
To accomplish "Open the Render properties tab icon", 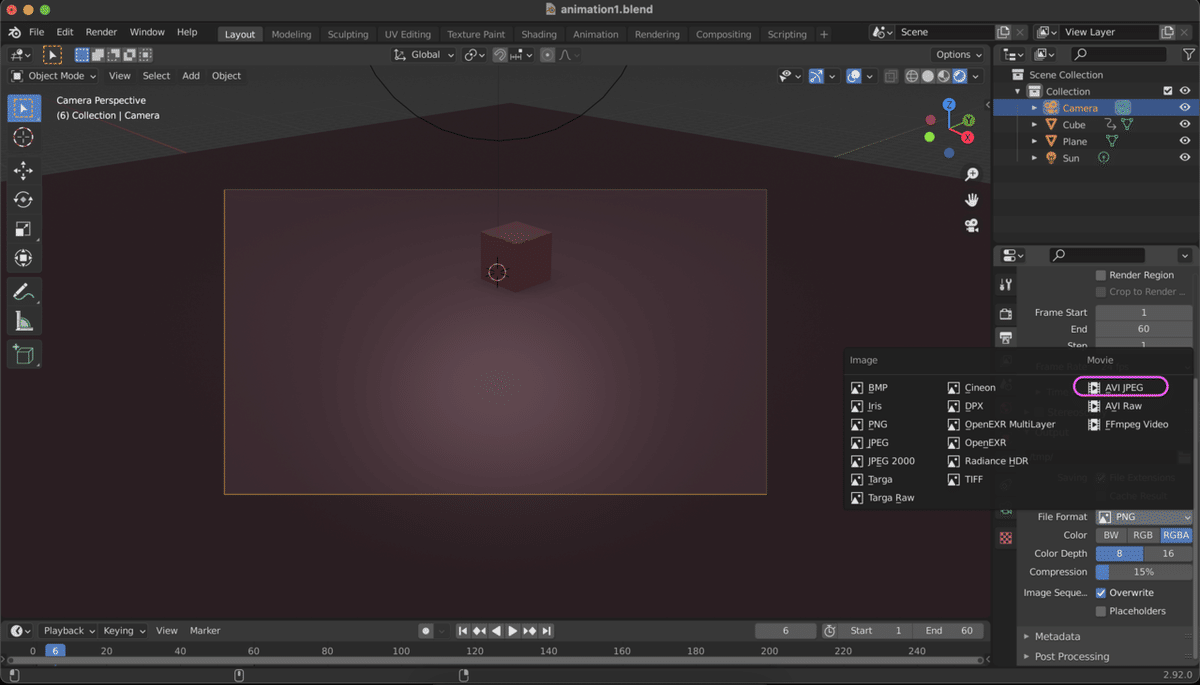I will point(1006,314).
